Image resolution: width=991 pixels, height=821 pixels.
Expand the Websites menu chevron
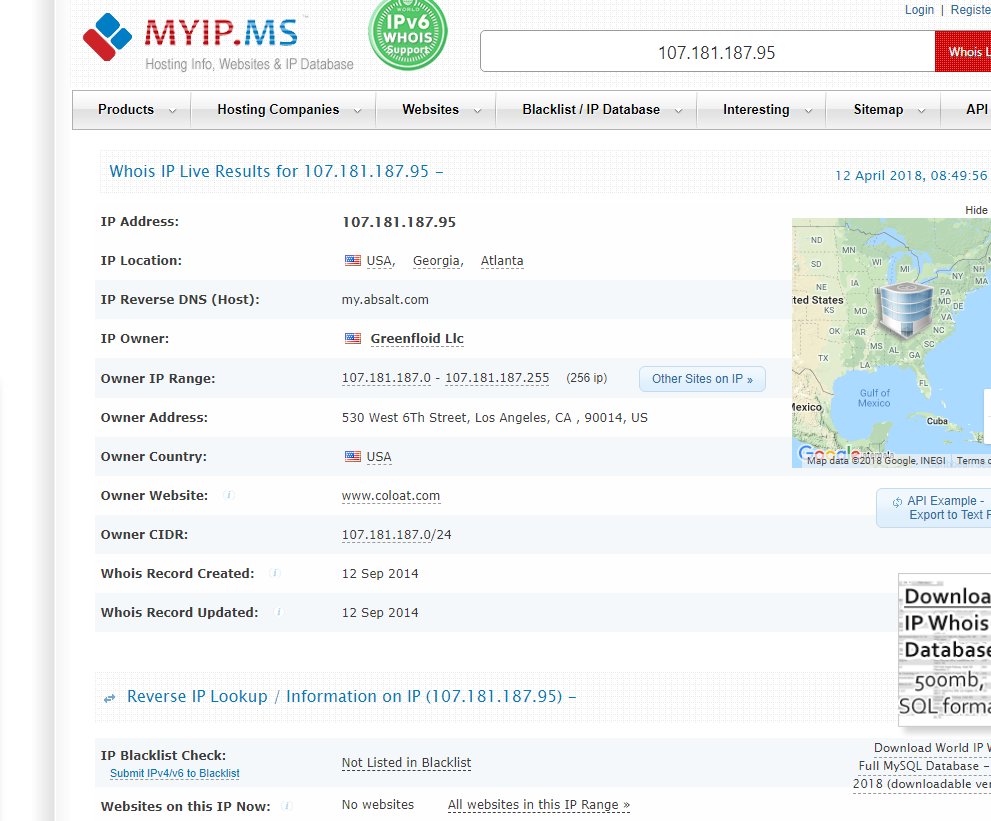477,111
